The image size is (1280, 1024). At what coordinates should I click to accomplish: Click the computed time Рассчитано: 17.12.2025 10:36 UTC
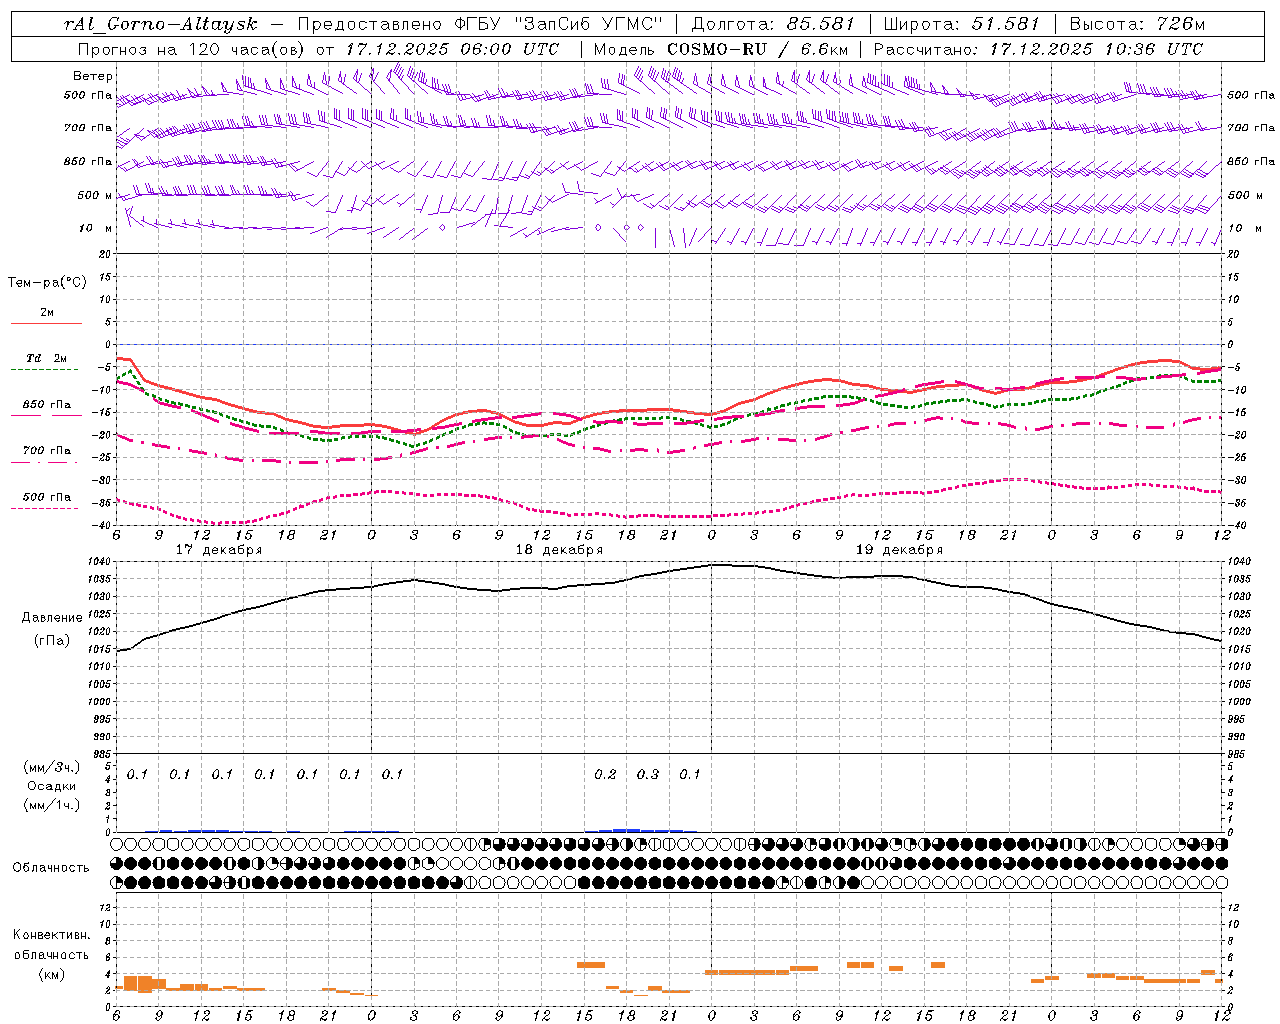pos(1037,49)
